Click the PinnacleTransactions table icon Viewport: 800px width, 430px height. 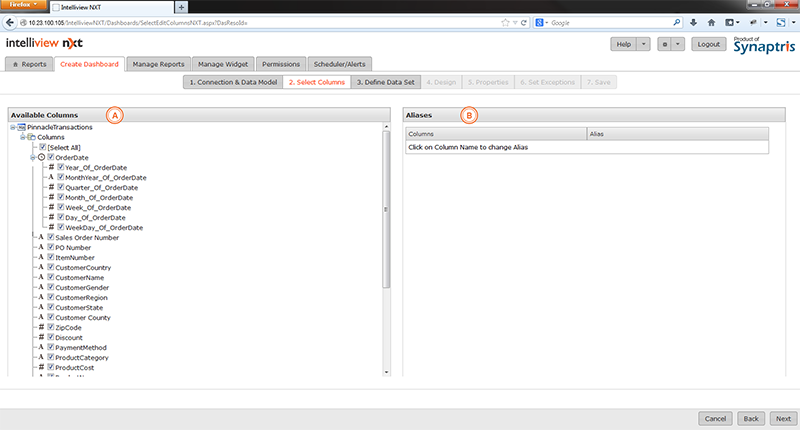pos(22,127)
